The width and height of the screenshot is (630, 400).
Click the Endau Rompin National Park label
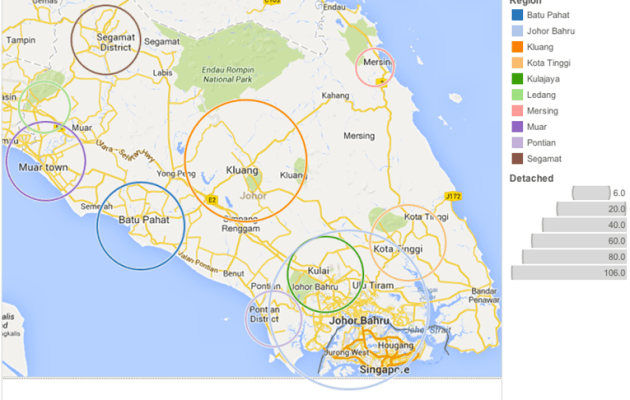click(228, 74)
